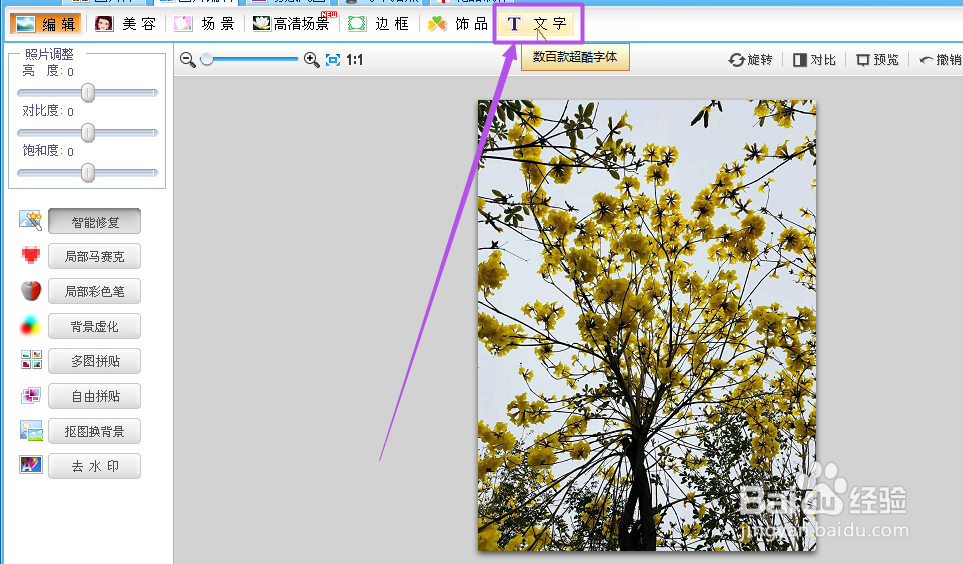Click the free collage icon
This screenshot has width=963, height=564.
pyautogui.click(x=31, y=395)
